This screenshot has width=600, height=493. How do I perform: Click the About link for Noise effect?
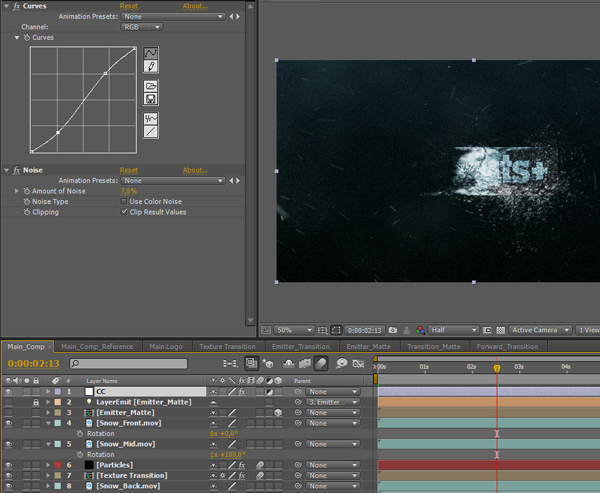point(195,171)
